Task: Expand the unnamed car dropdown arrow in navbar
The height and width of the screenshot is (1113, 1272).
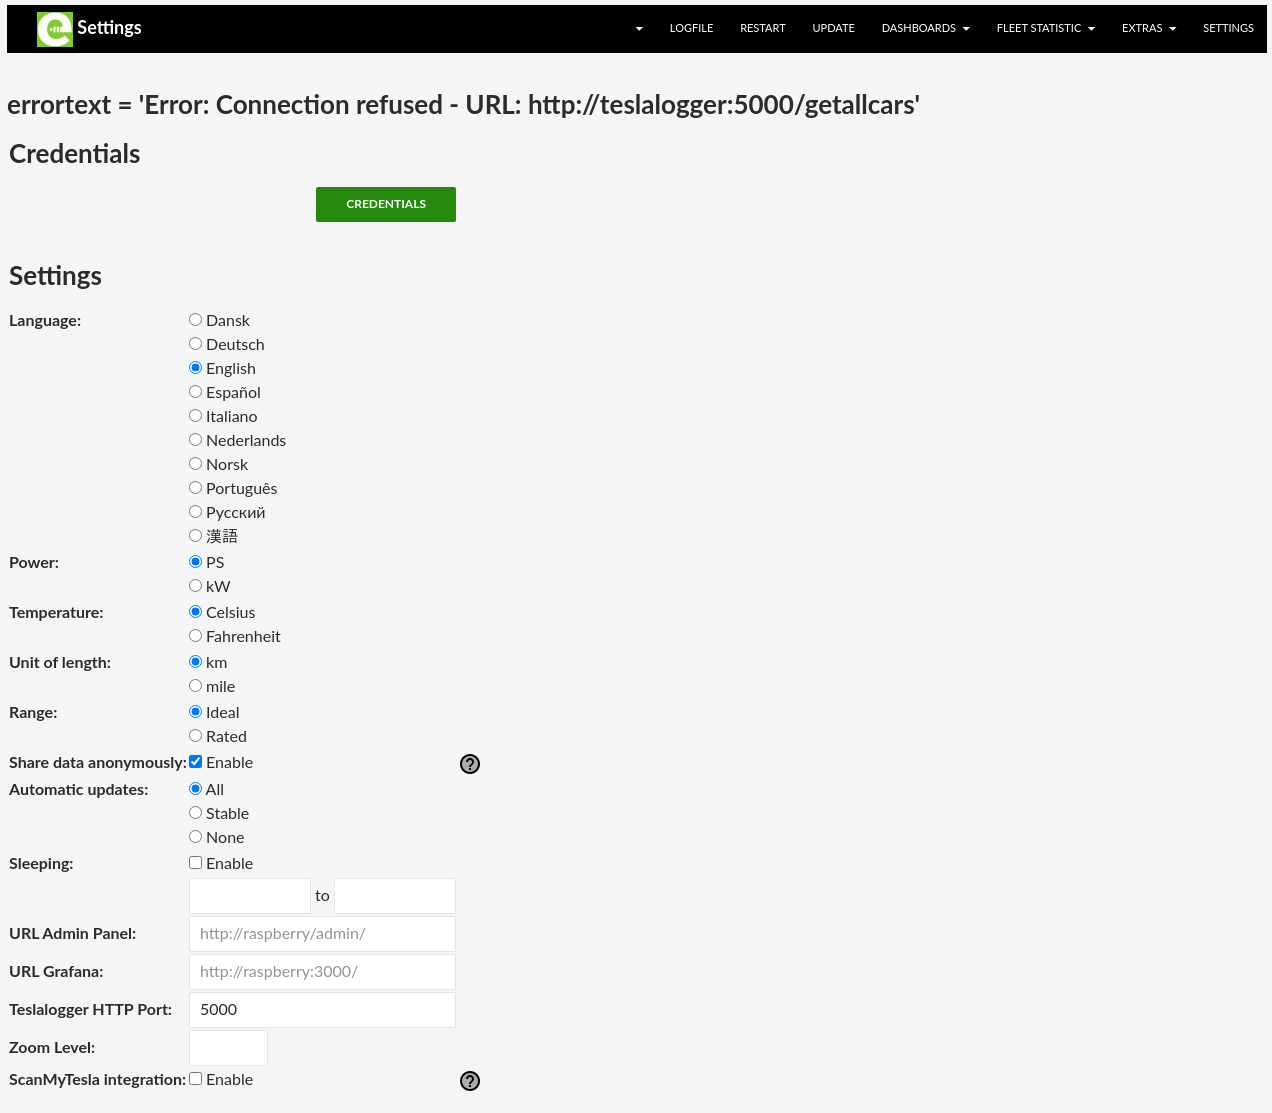Action: click(639, 29)
